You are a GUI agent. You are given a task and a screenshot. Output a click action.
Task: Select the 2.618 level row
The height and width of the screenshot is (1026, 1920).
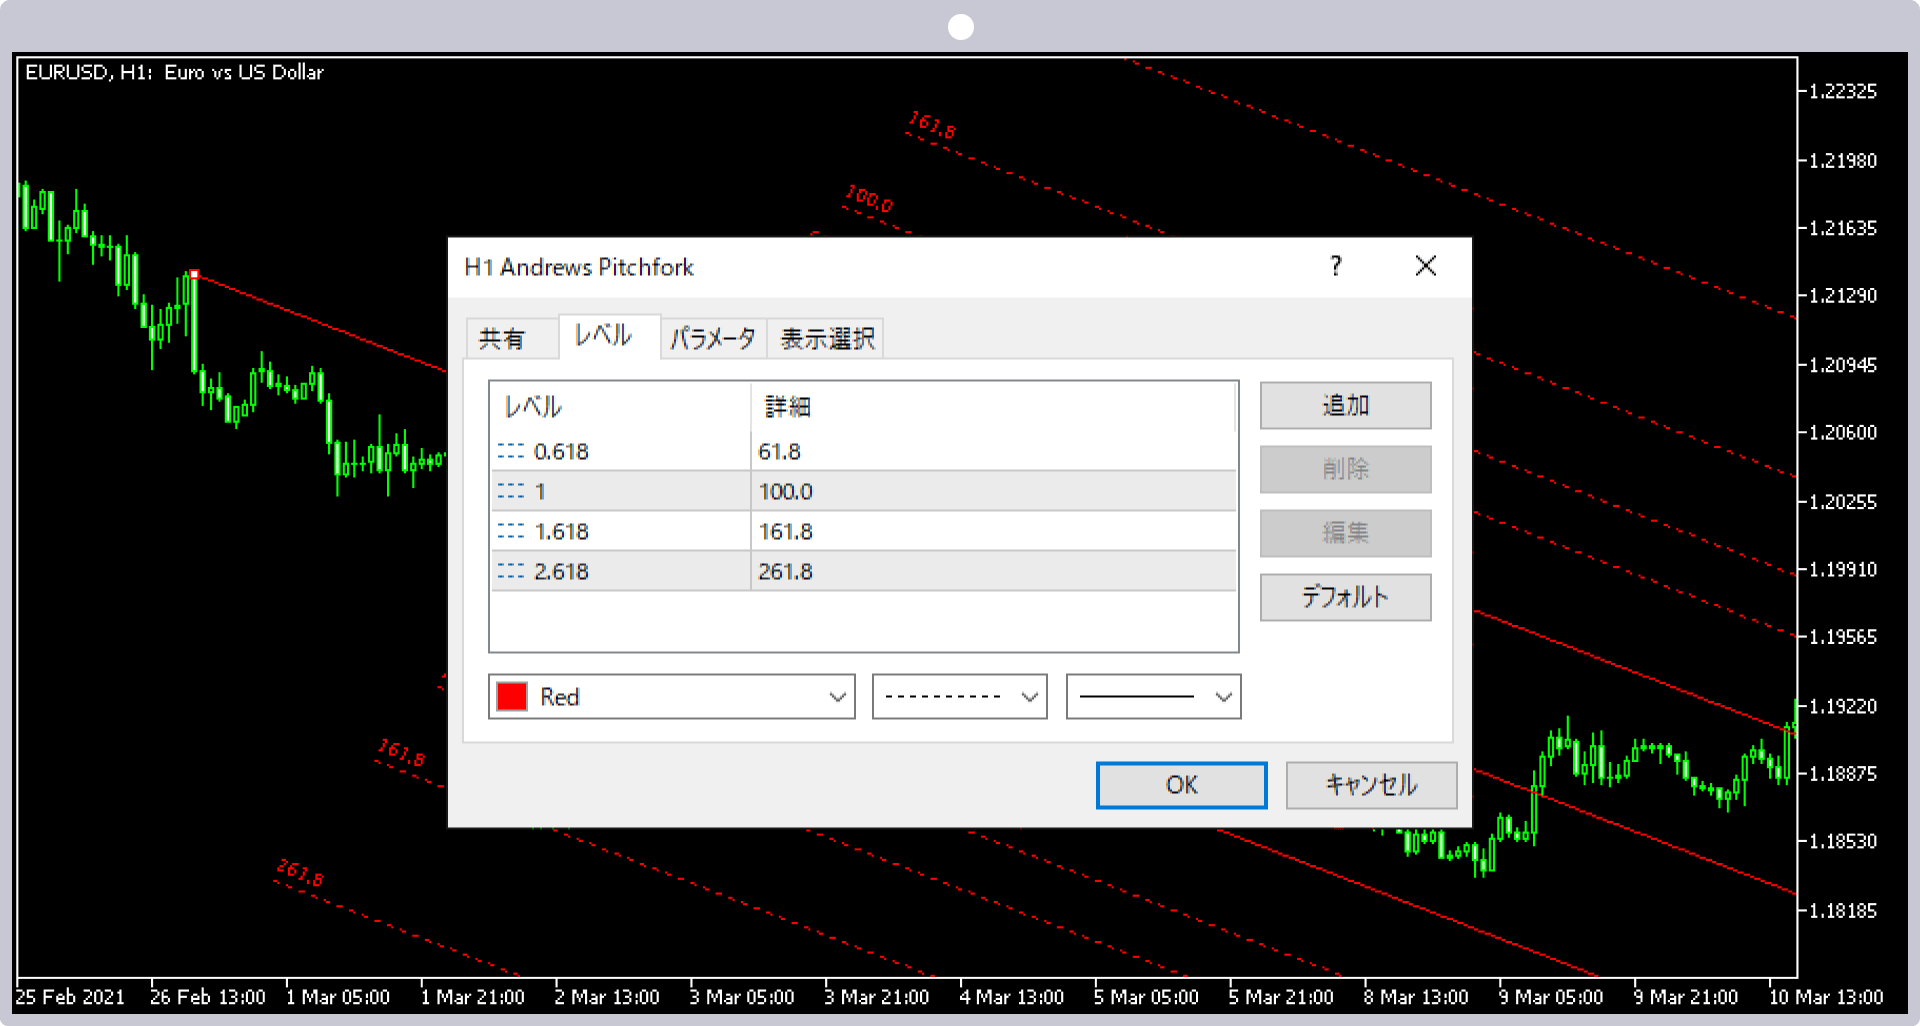864,571
